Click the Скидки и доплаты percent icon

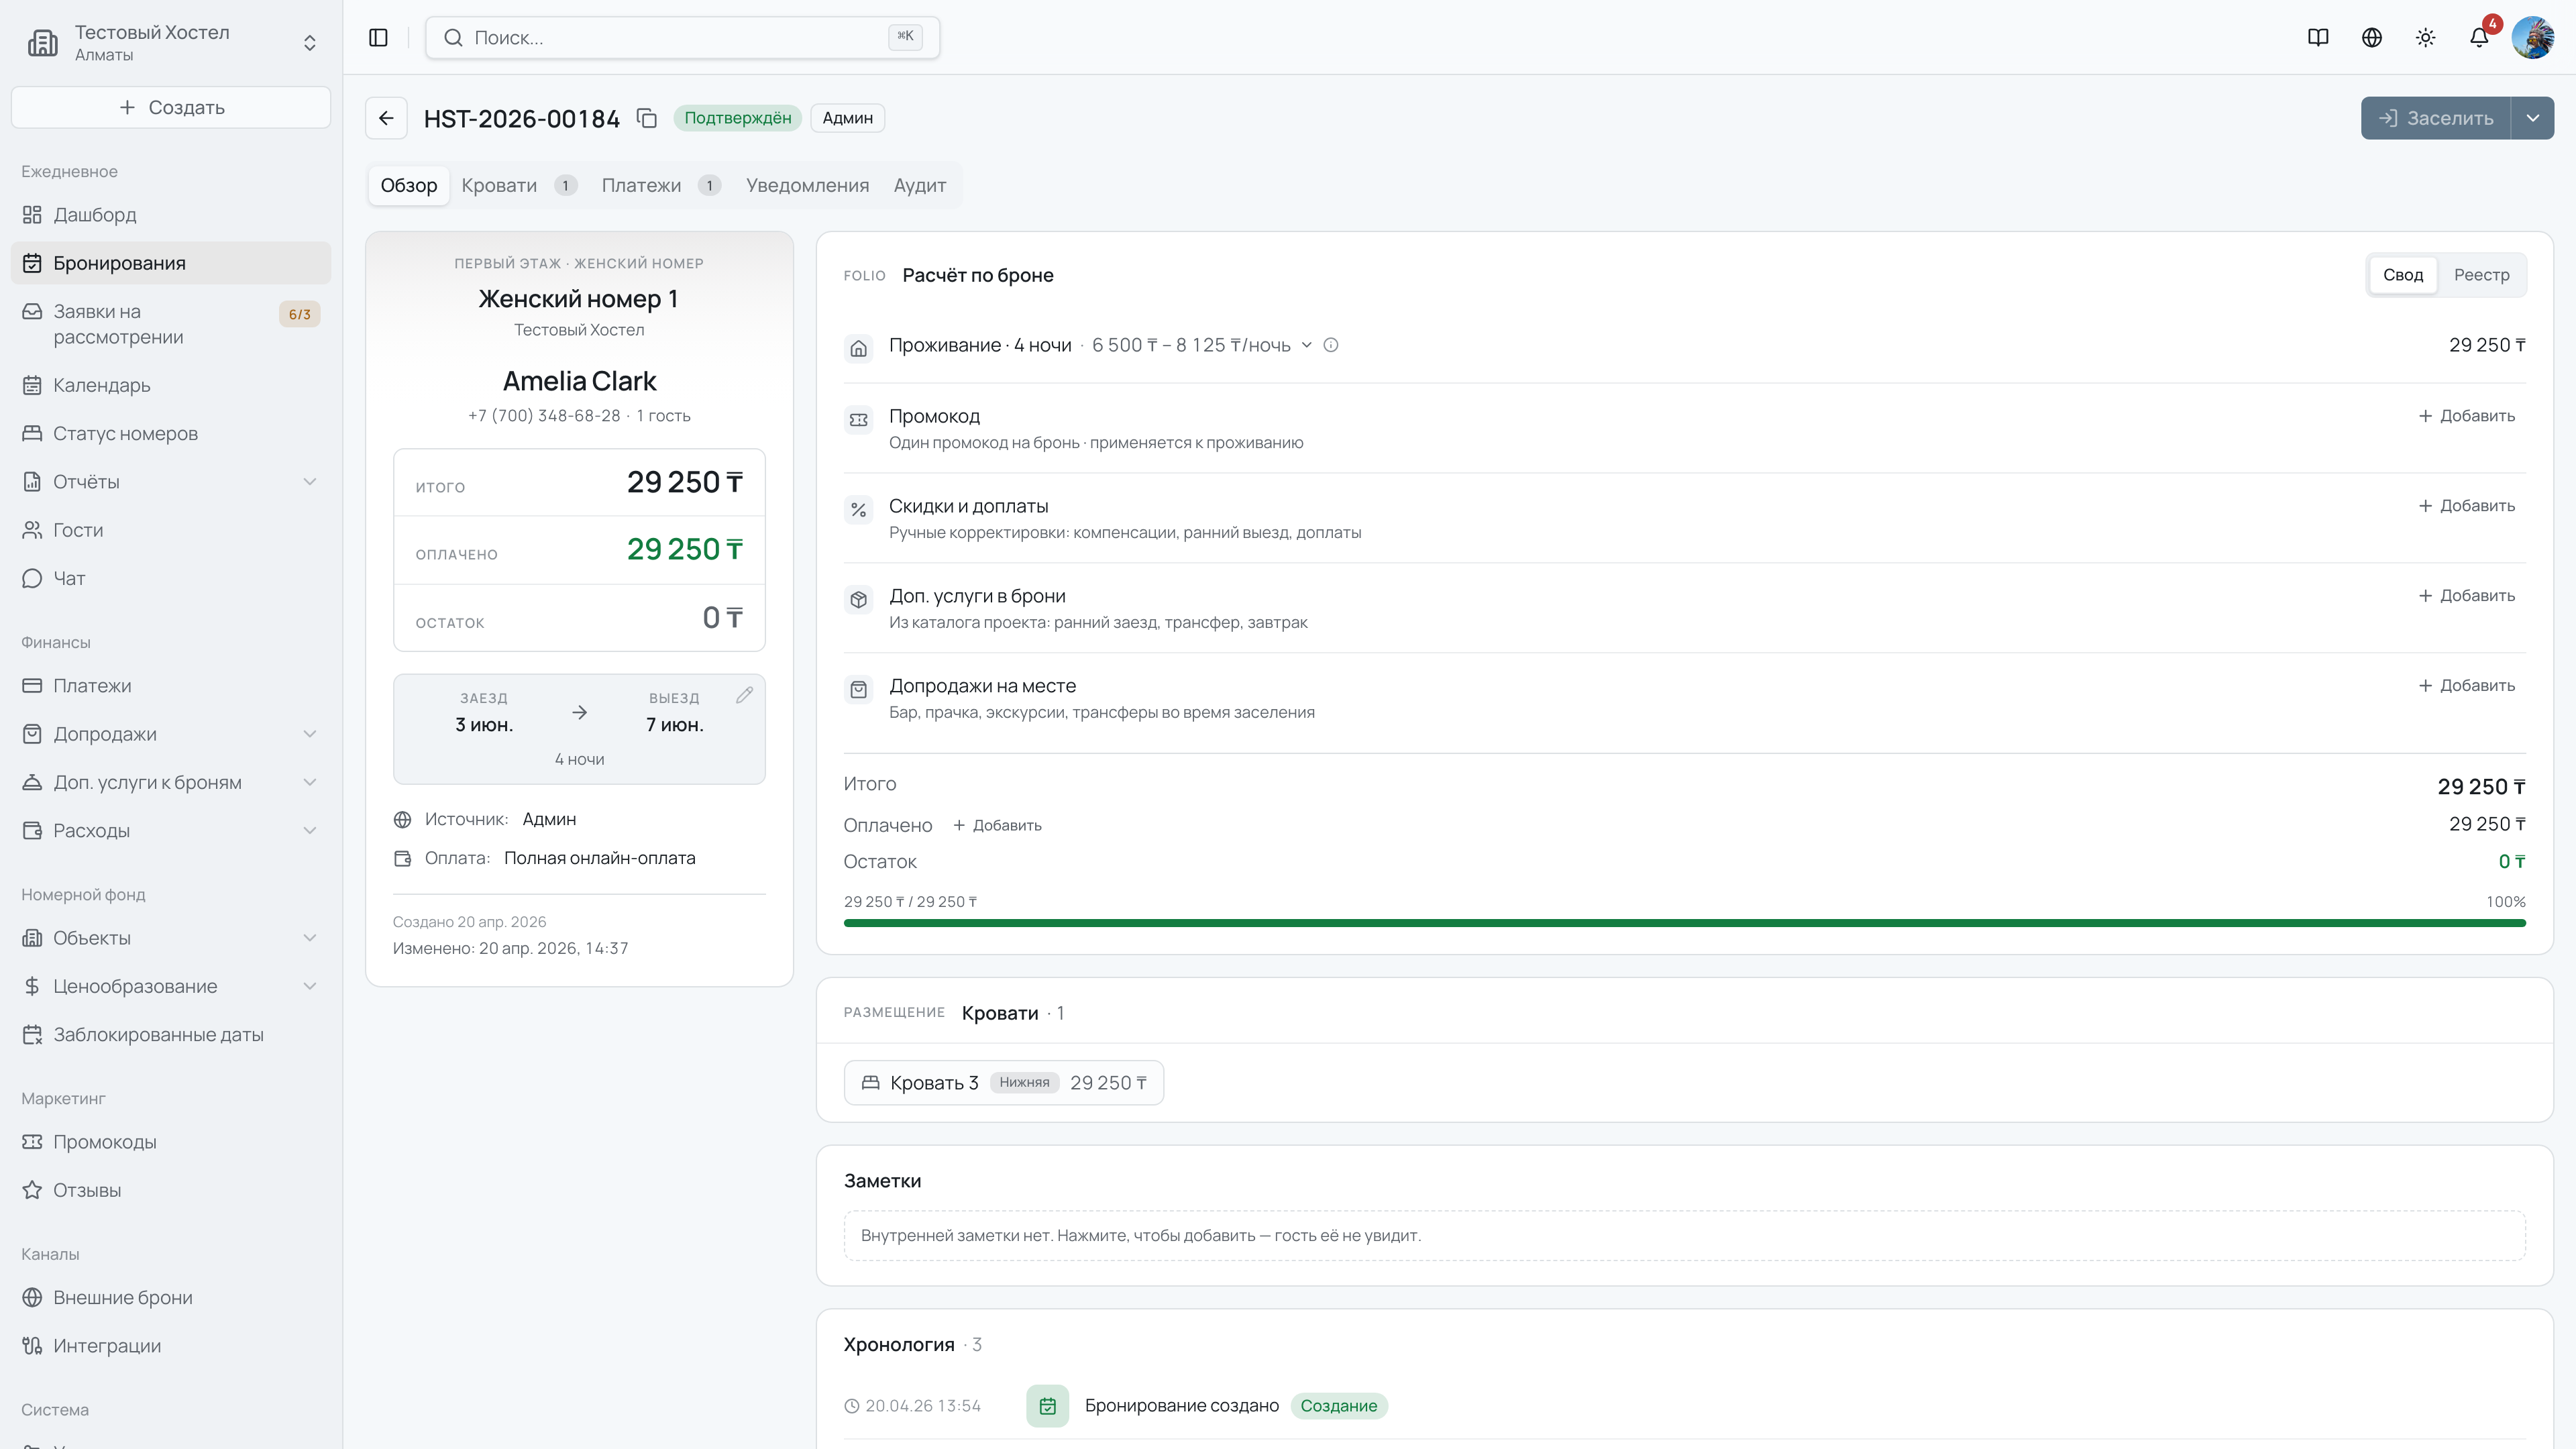click(x=858, y=510)
